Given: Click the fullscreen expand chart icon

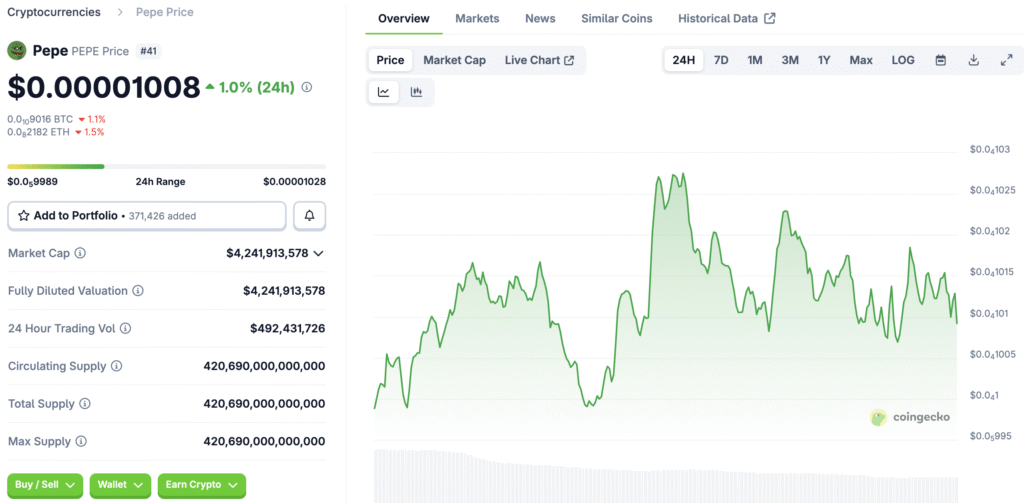Looking at the screenshot, I should pyautogui.click(x=1006, y=60).
